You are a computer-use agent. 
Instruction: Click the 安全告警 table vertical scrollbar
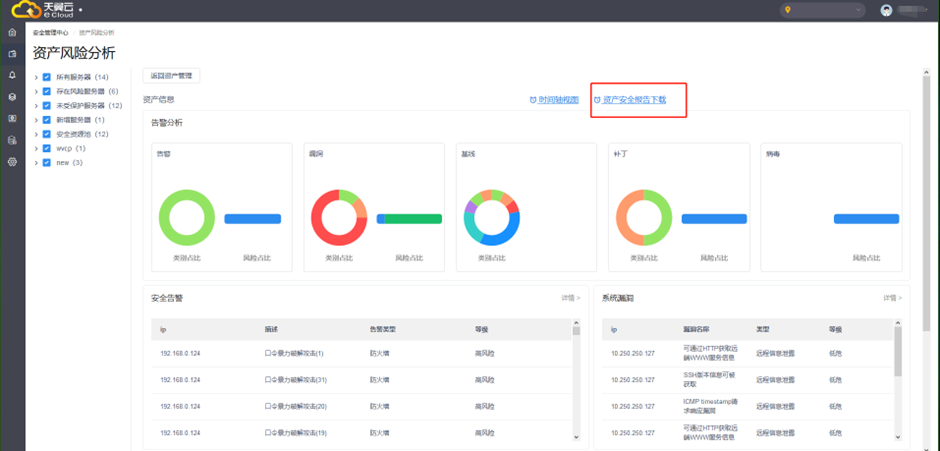point(576,380)
